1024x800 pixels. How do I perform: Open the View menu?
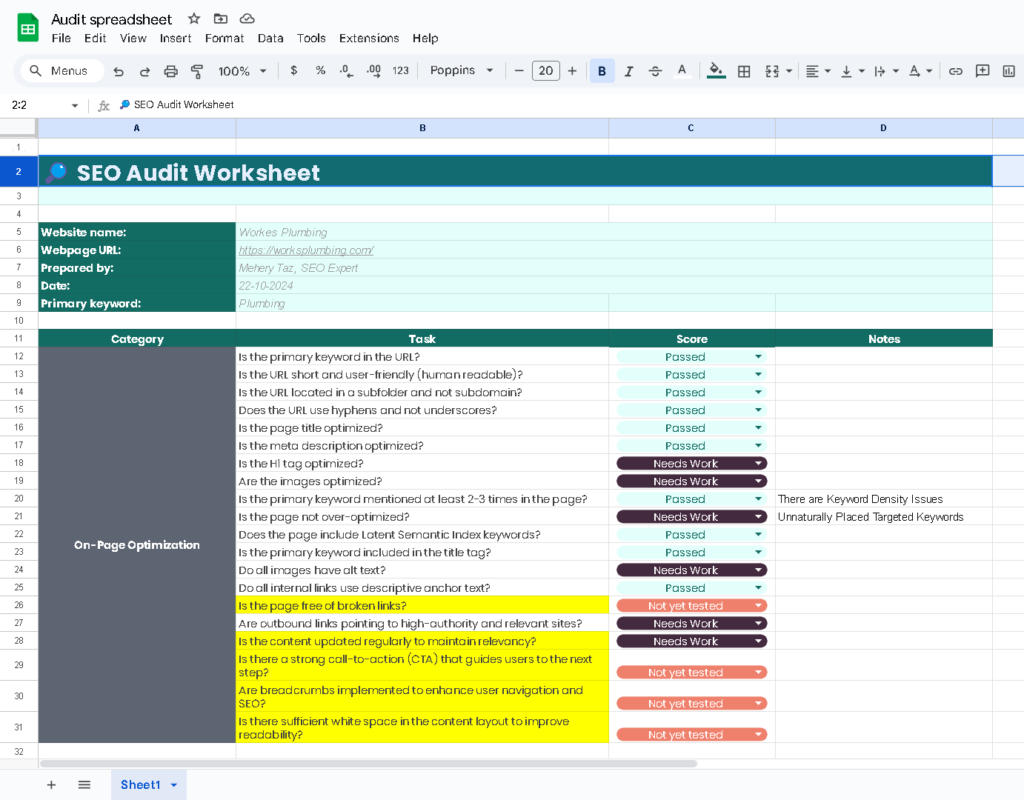coord(133,39)
